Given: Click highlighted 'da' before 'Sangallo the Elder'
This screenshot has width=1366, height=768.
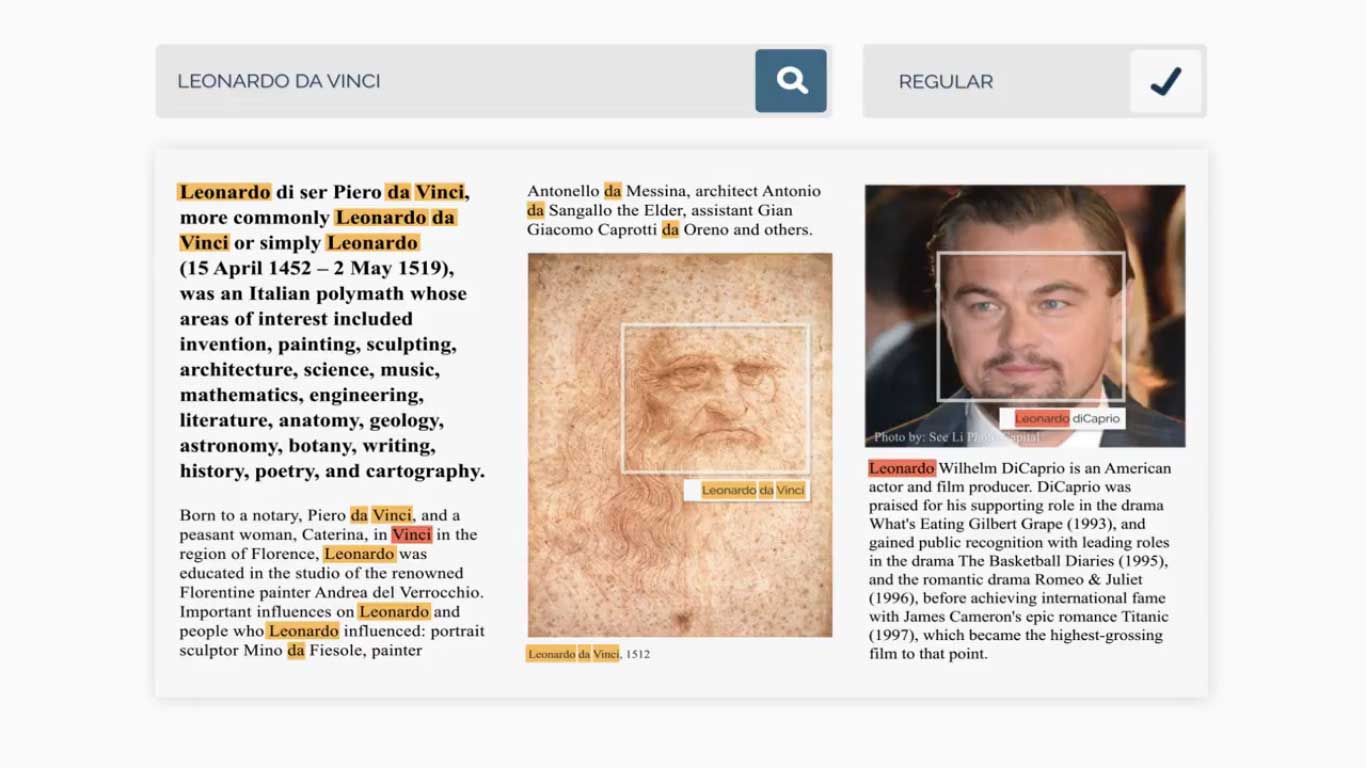Looking at the screenshot, I should pyautogui.click(x=536, y=210).
